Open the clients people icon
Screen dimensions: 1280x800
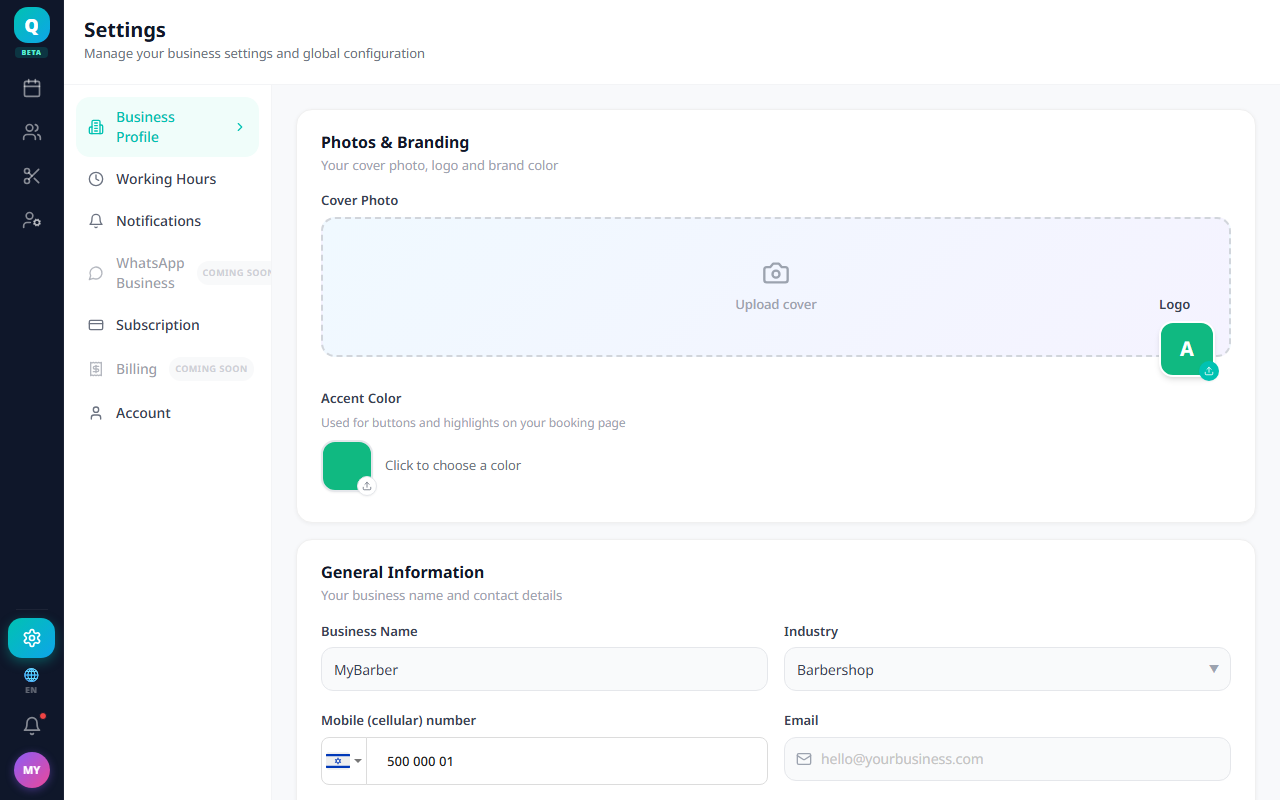click(x=32, y=132)
